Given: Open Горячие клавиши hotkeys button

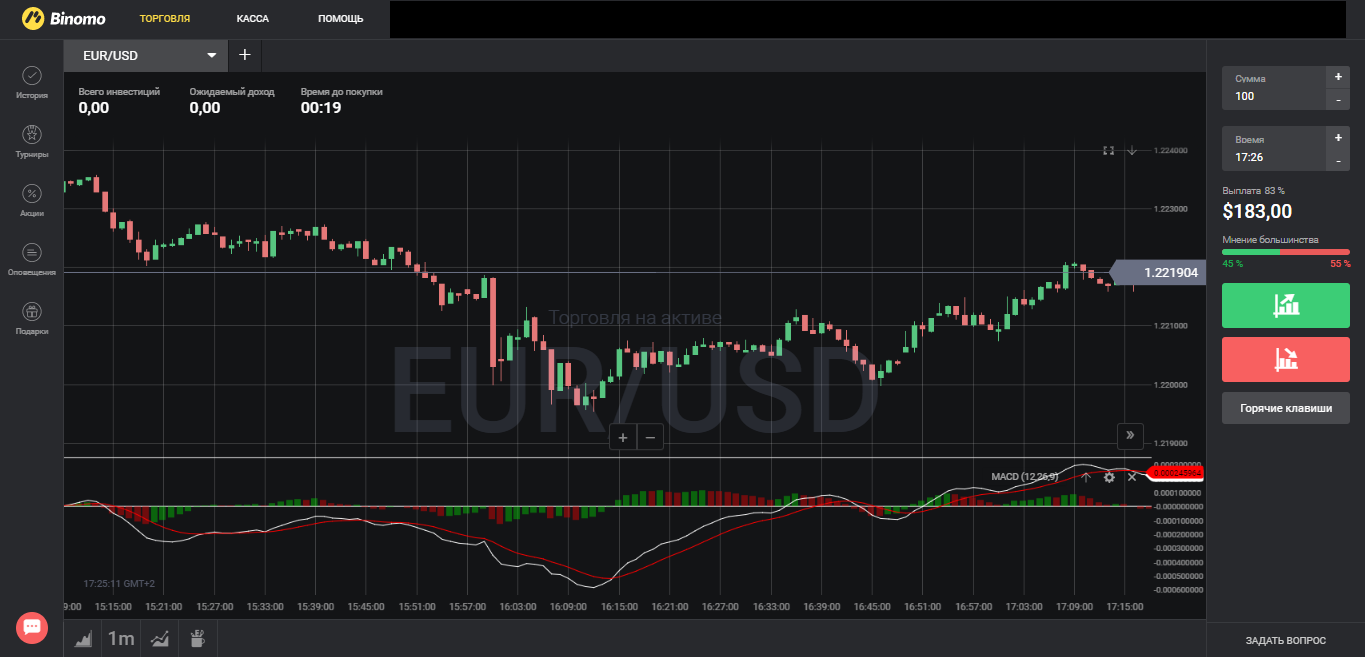Looking at the screenshot, I should click(1286, 408).
